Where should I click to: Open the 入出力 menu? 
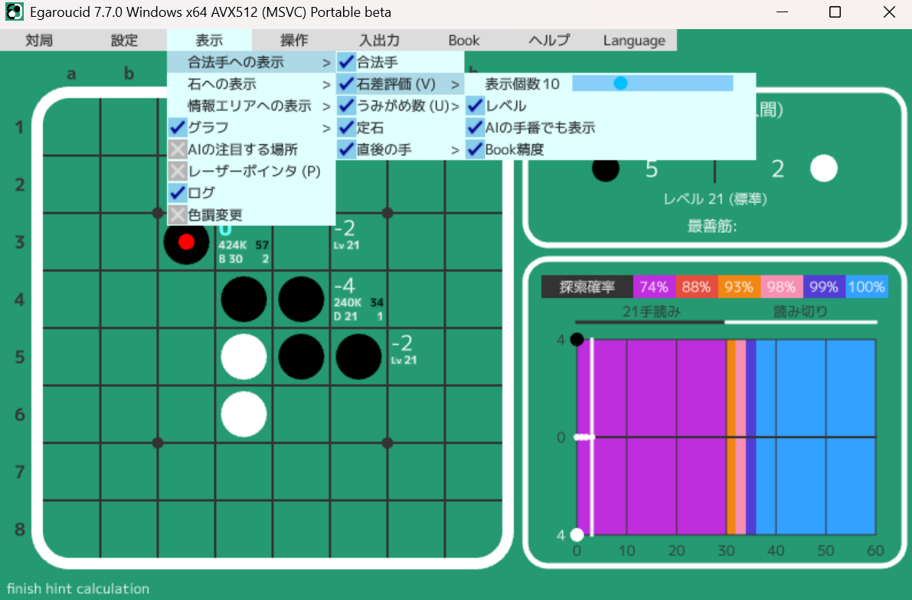coord(379,41)
